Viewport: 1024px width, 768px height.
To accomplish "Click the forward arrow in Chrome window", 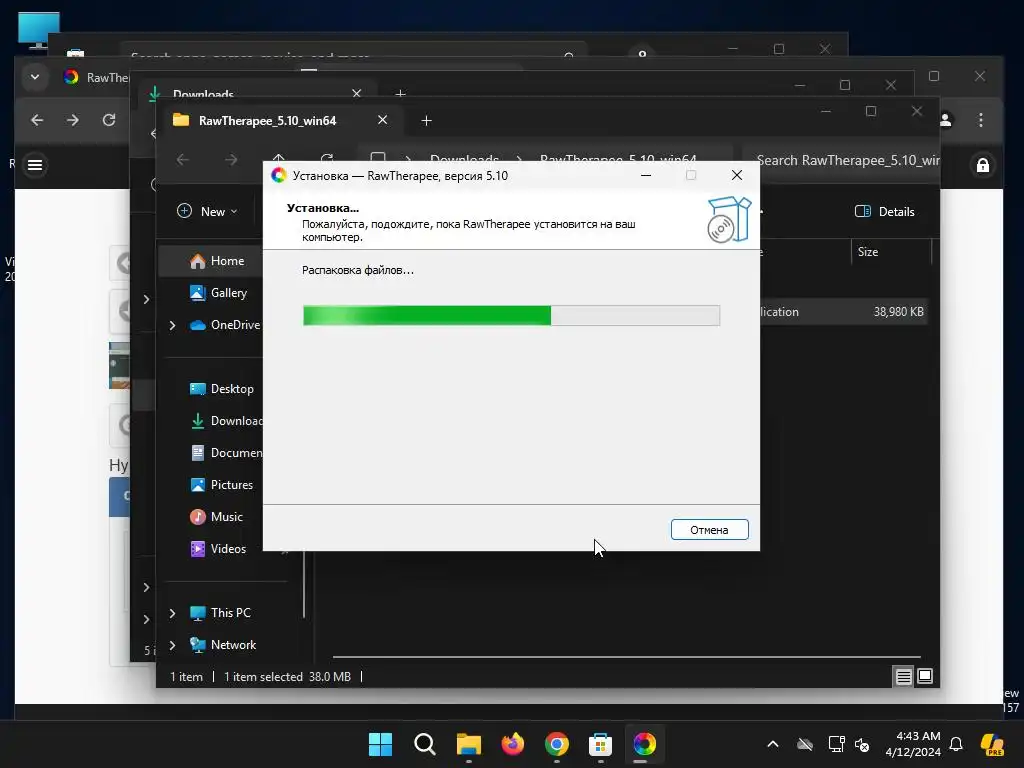I will click(73, 120).
